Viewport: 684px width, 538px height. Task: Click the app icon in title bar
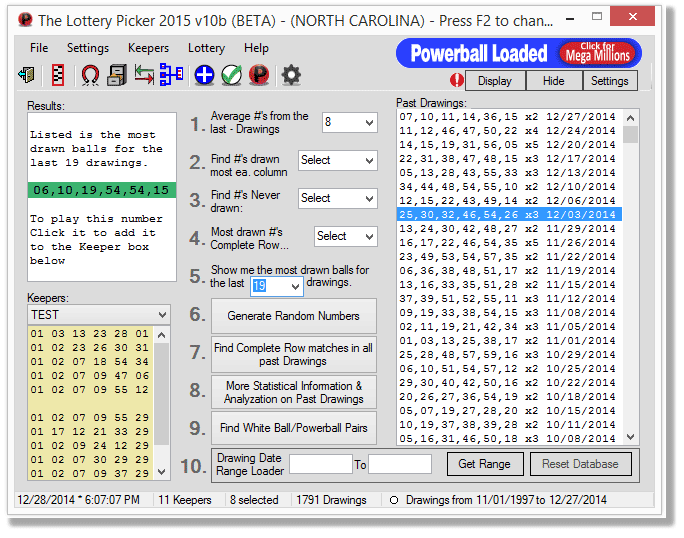click(x=25, y=20)
